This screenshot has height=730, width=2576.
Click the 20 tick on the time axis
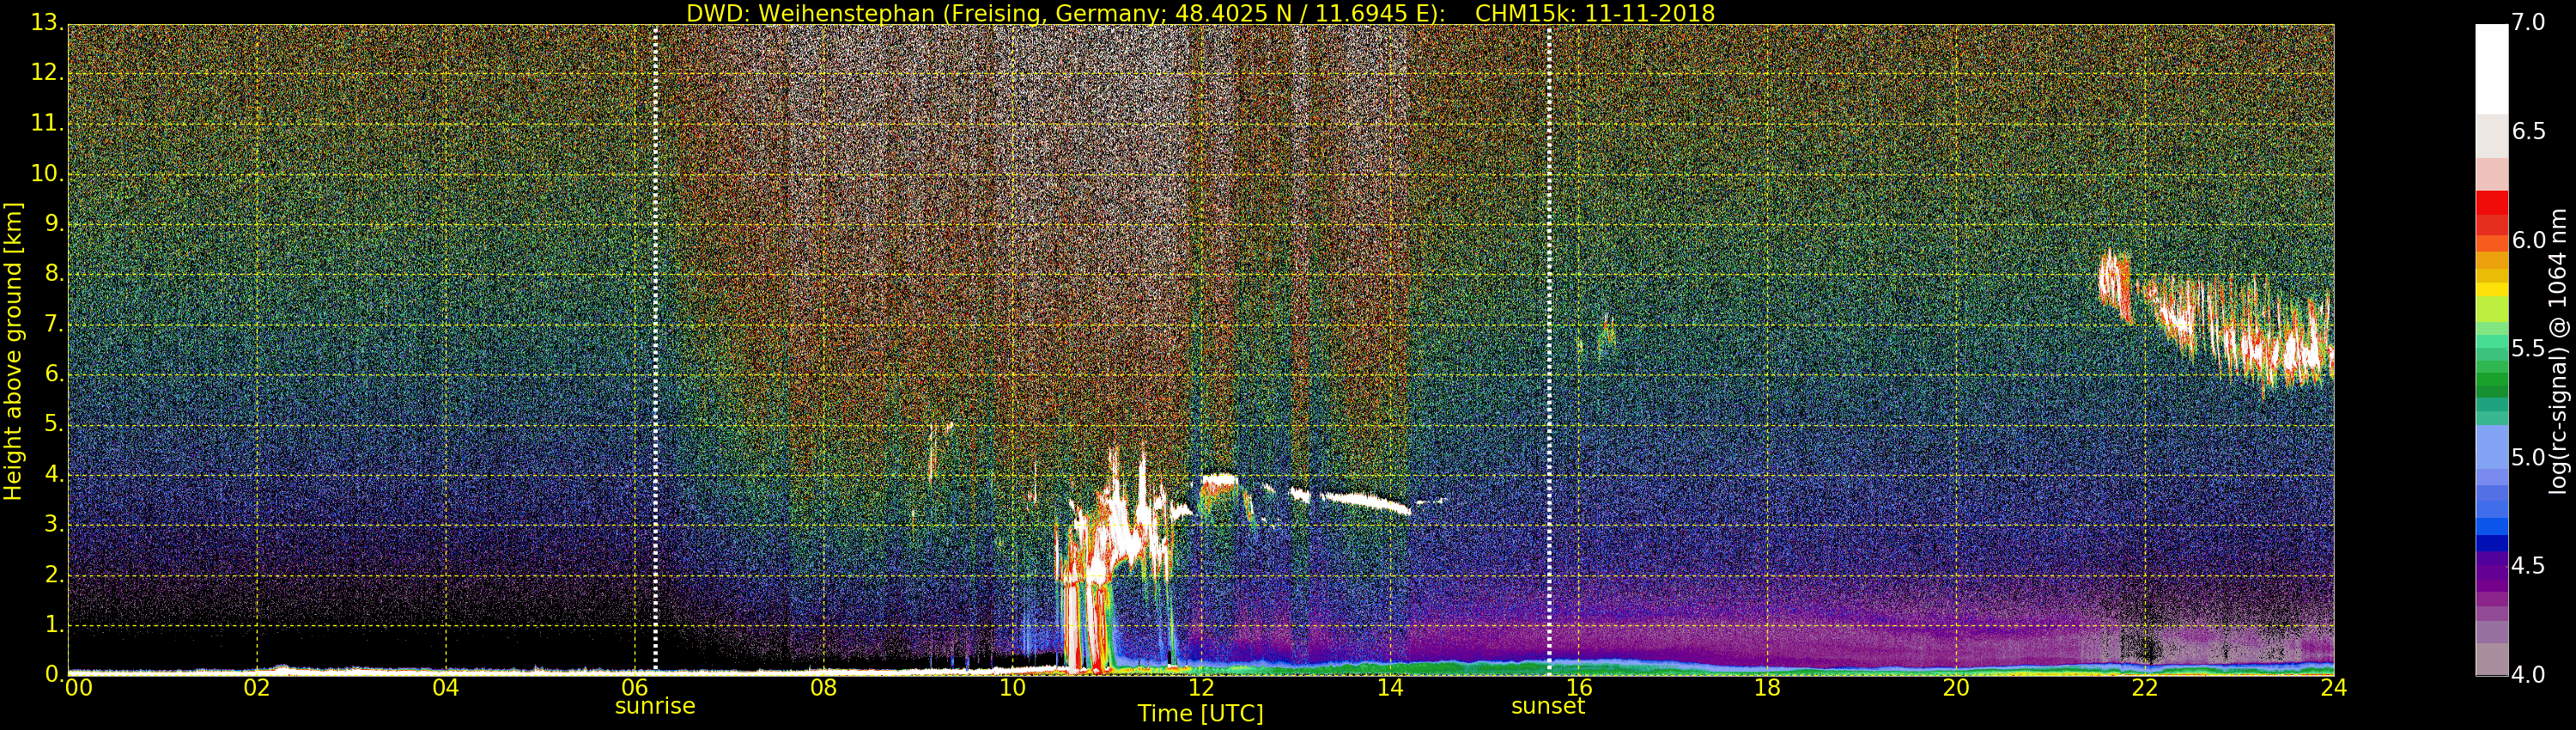click(x=1956, y=688)
